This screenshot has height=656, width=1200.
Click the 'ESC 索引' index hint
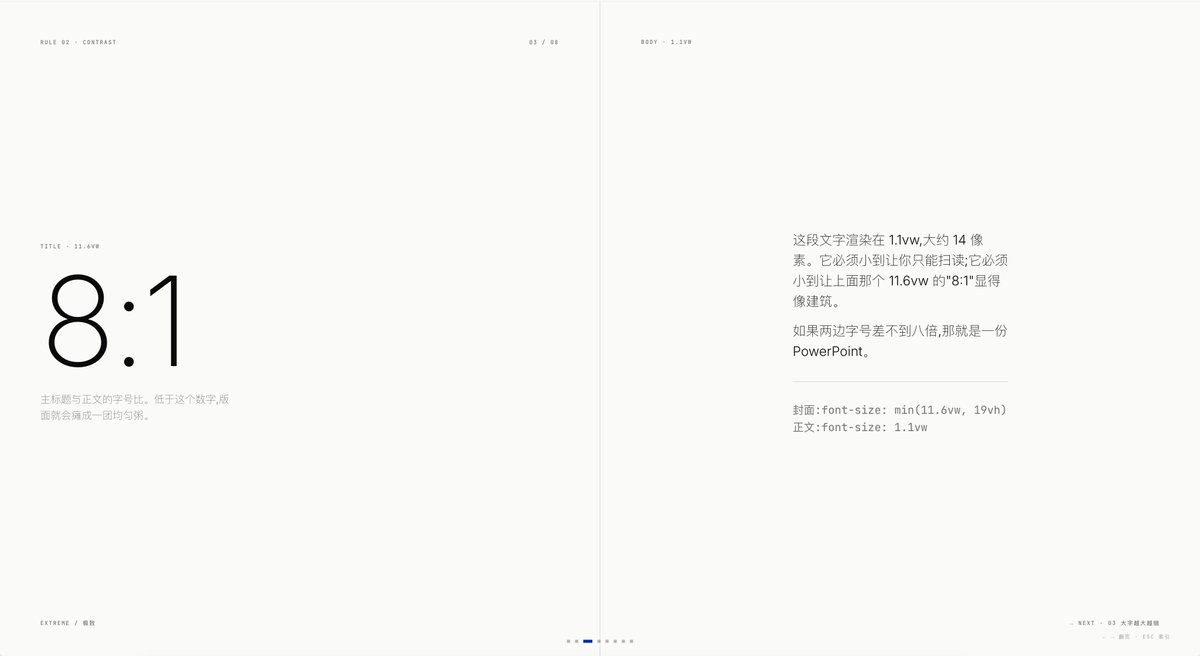pos(1157,636)
